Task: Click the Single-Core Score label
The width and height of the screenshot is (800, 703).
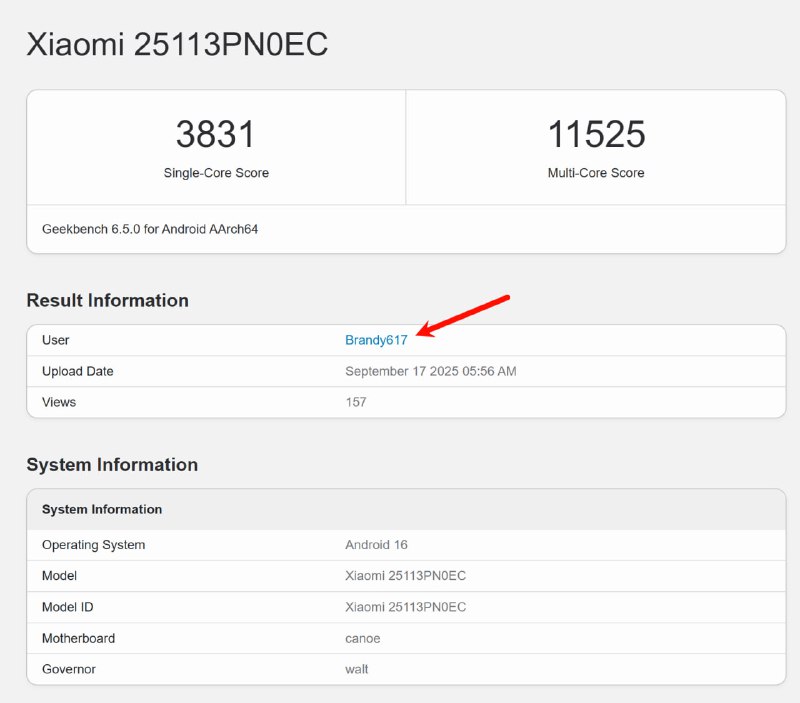Action: coord(216,173)
